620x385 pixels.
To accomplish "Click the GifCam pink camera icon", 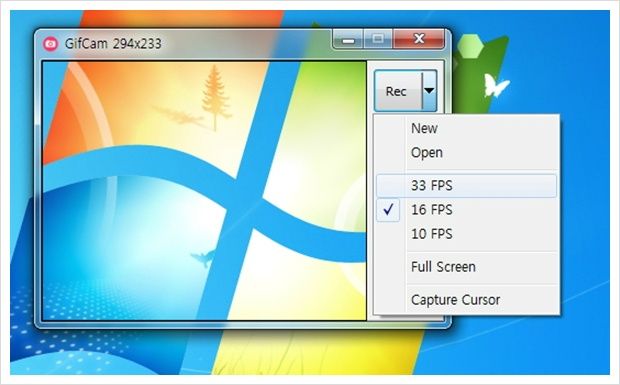I will coord(50,43).
